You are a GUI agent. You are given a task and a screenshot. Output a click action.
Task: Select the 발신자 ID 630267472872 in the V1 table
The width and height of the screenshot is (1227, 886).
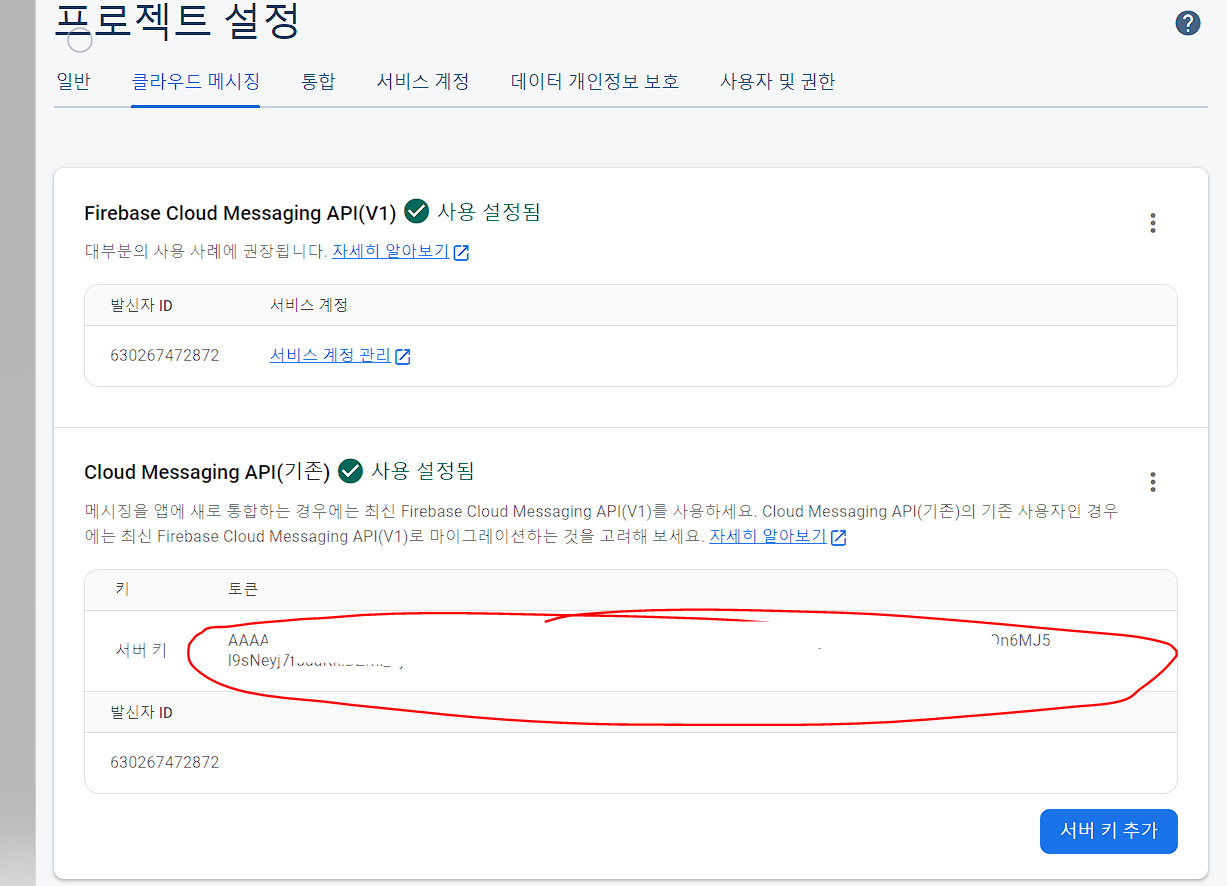click(x=164, y=356)
